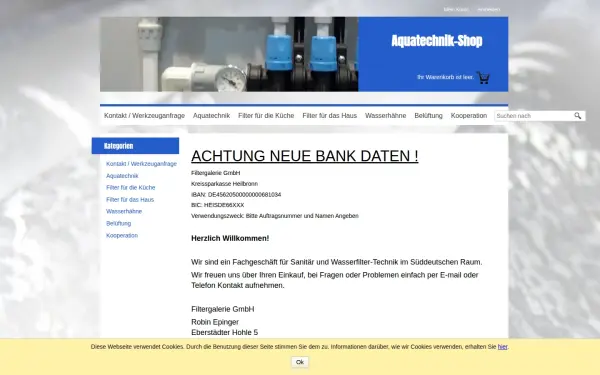The image size is (600, 375).
Task: Select 'Filter für das Haus' in top menu
Action: pyautogui.click(x=329, y=116)
